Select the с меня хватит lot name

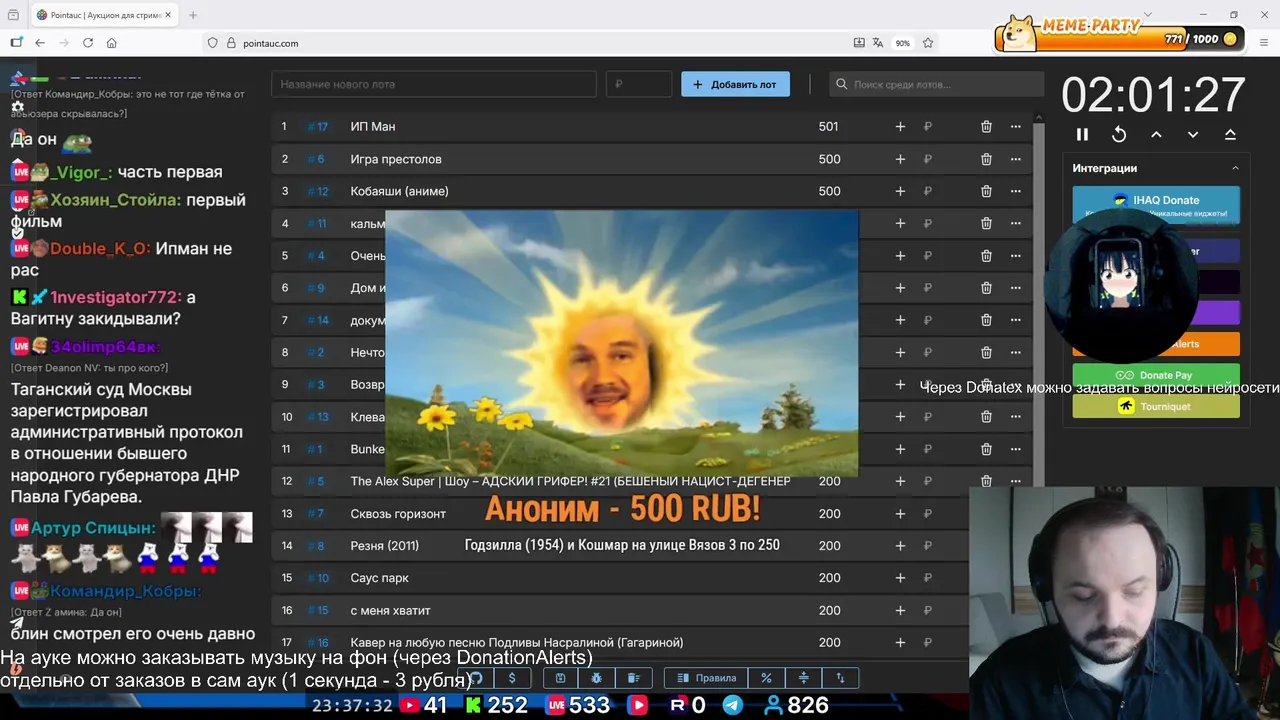pos(390,610)
